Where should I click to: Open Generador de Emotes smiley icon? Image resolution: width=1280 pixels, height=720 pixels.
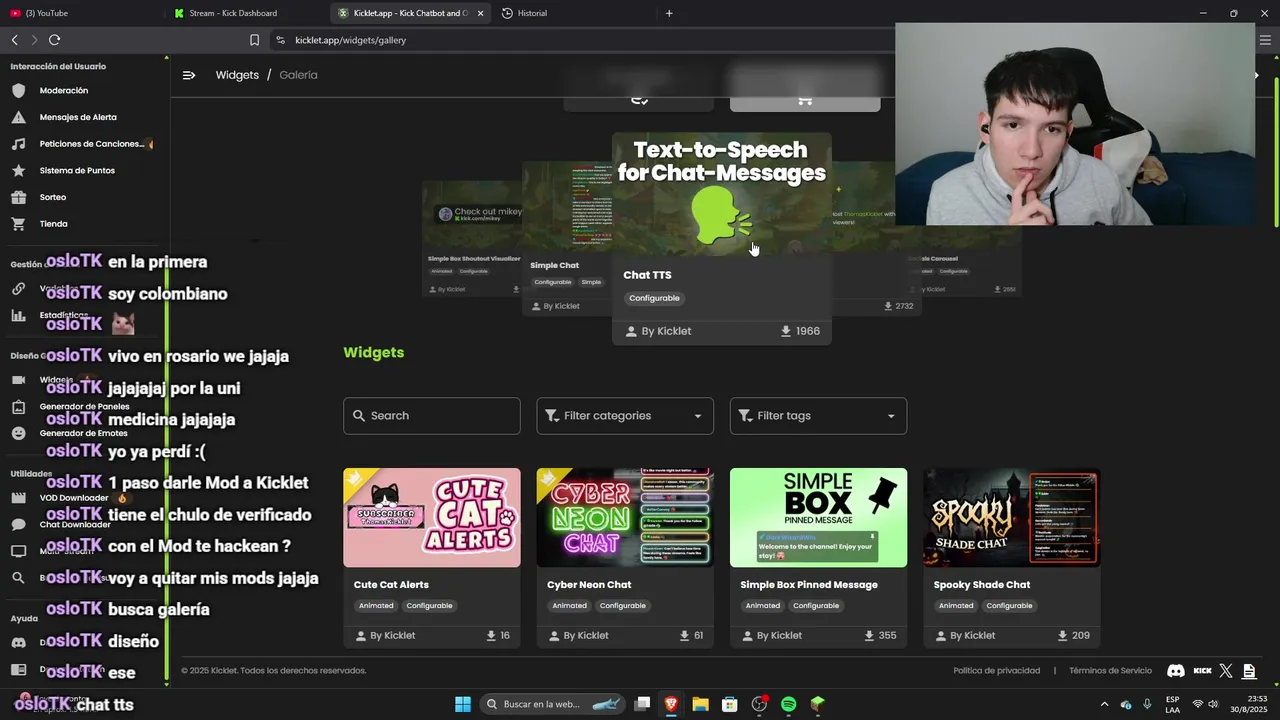pos(18,433)
